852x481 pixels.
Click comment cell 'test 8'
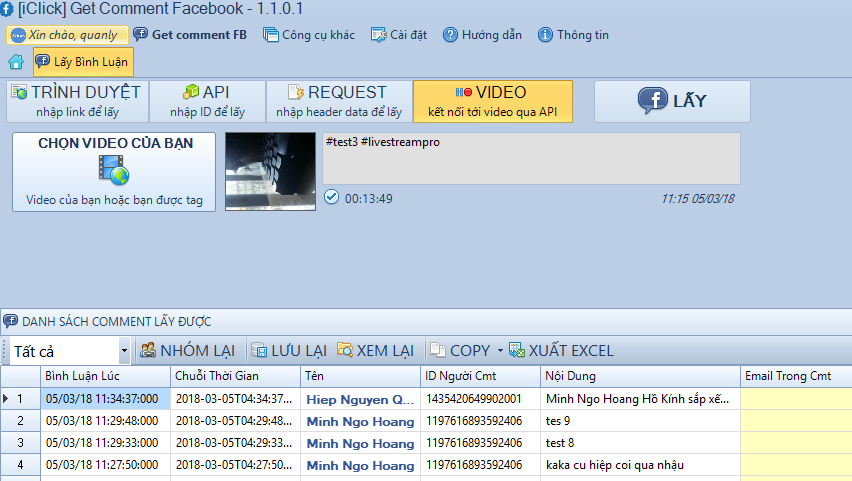pos(640,443)
